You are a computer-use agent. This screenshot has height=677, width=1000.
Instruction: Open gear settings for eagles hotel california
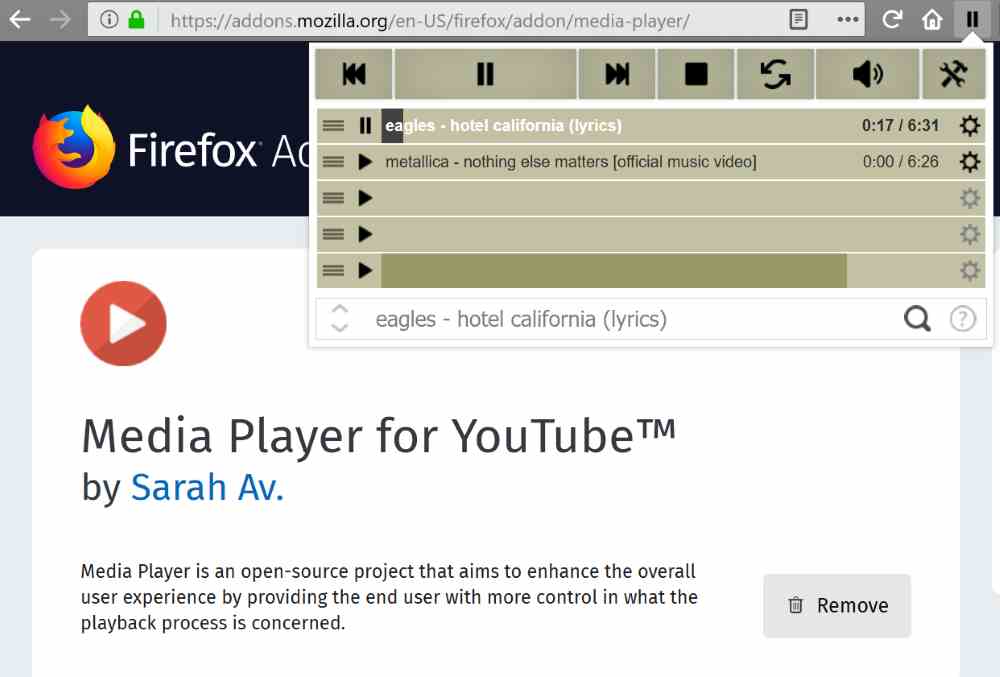coord(969,126)
